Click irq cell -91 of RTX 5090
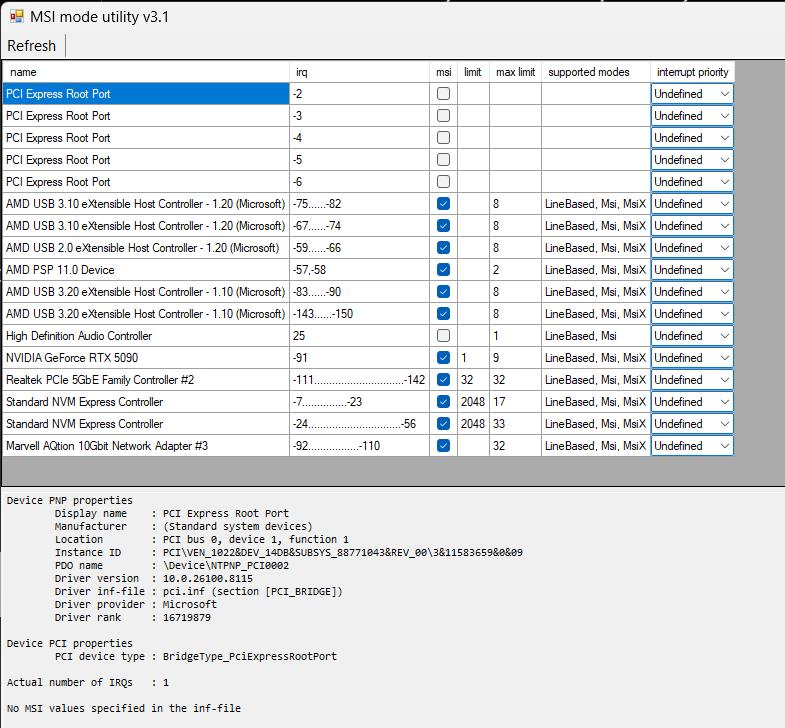 (359, 358)
